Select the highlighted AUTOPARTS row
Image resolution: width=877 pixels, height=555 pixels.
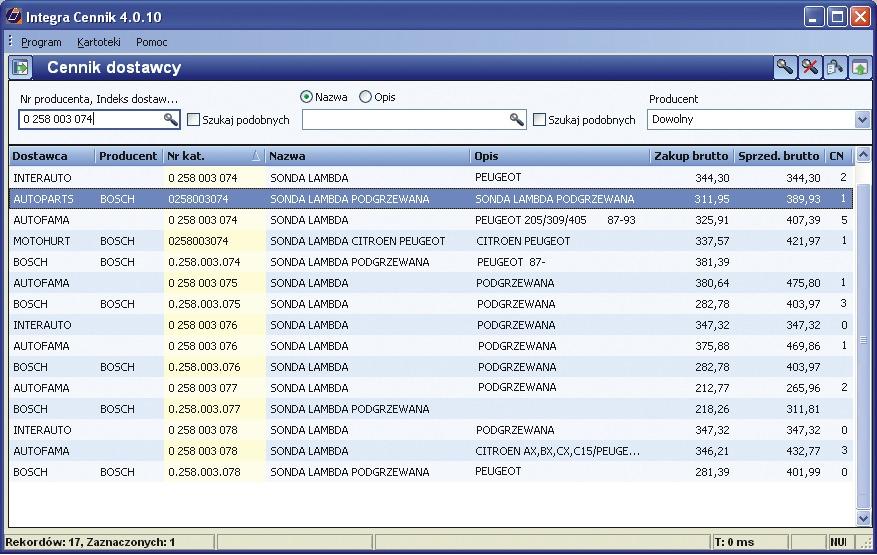pyautogui.click(x=431, y=199)
